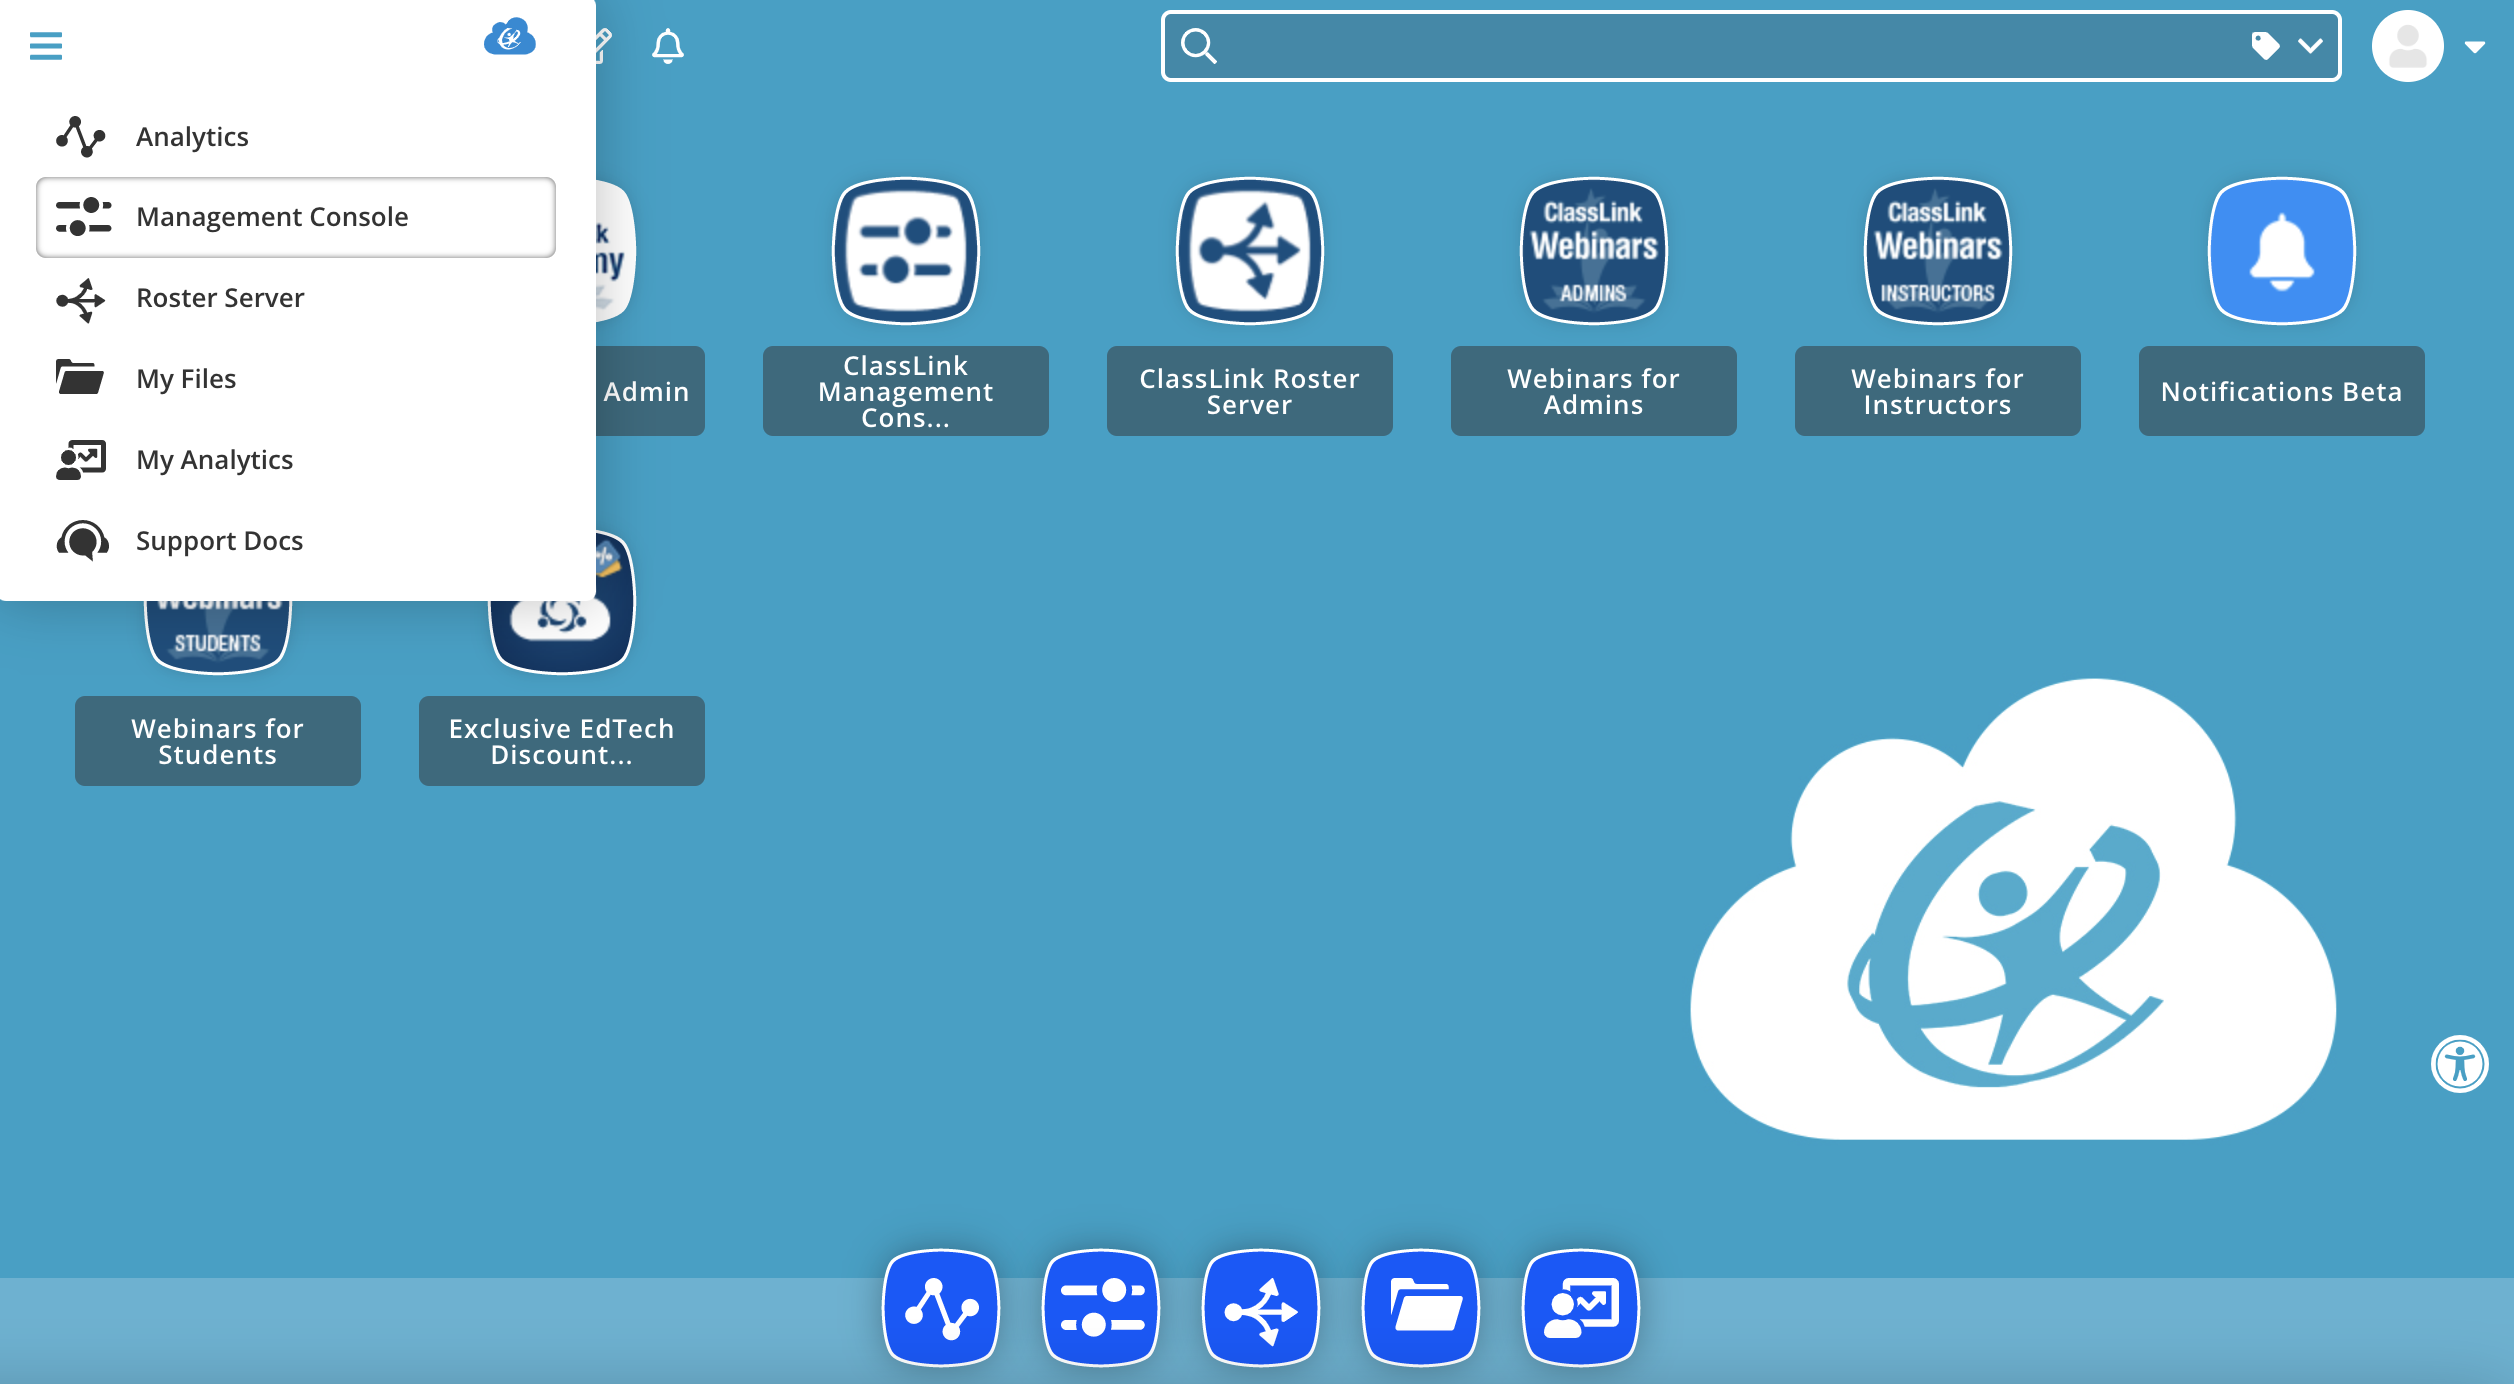Open Webinars for Admins app icon
Viewport: 2514px width, 1384px height.
(x=1594, y=251)
